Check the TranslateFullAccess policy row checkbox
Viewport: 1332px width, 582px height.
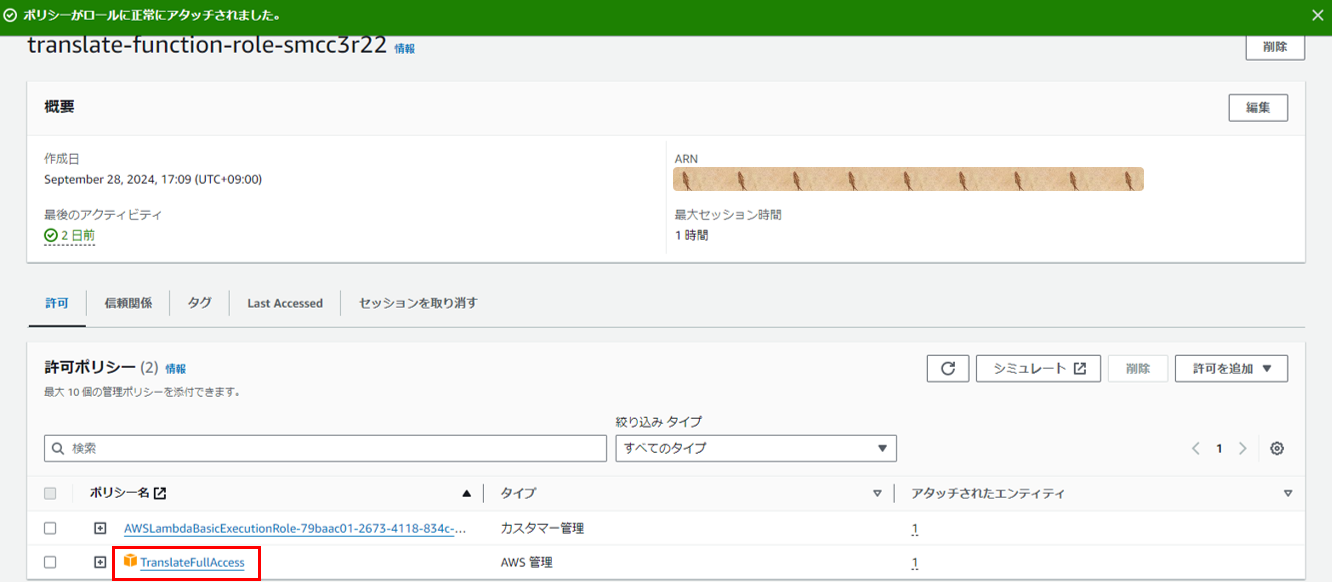[x=50, y=562]
